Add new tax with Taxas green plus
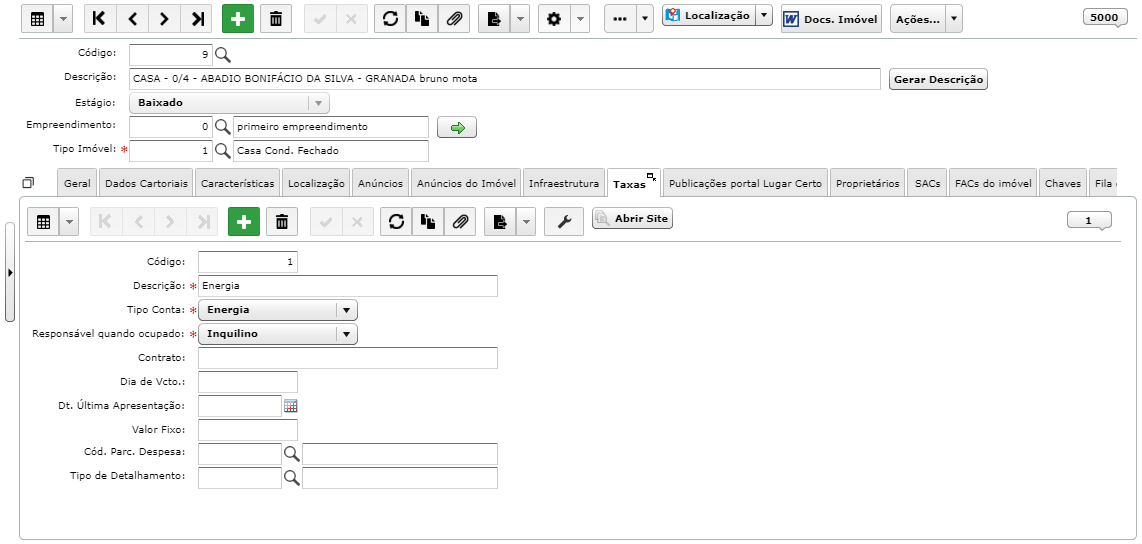This screenshot has width=1142, height=544. 244,221
